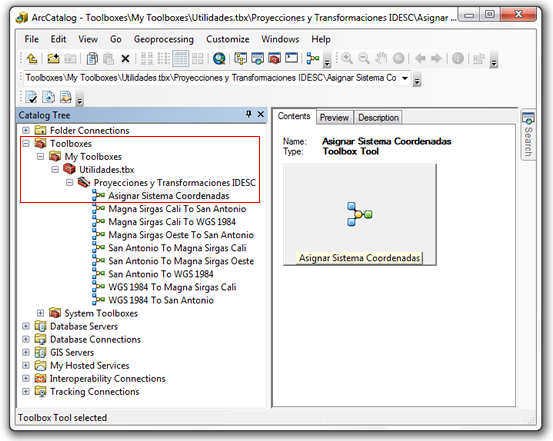Open the ArcToolbox window icon
This screenshot has height=441, width=553.
click(x=274, y=58)
